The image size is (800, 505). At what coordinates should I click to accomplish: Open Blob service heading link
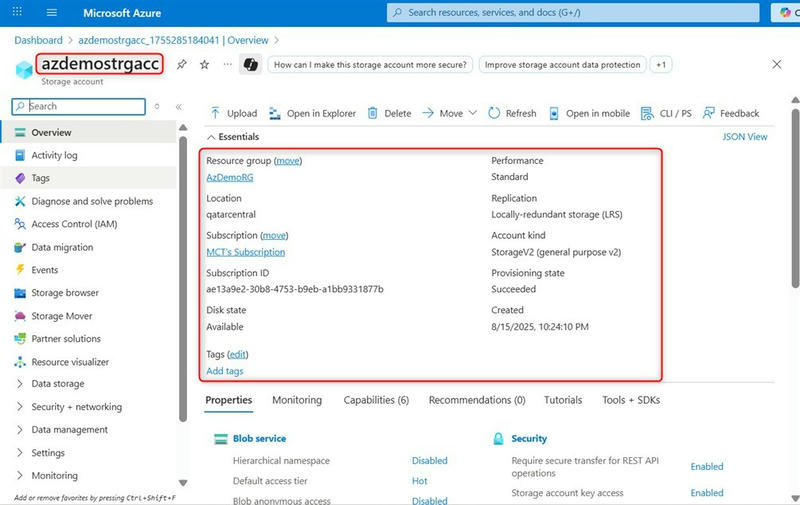point(259,439)
